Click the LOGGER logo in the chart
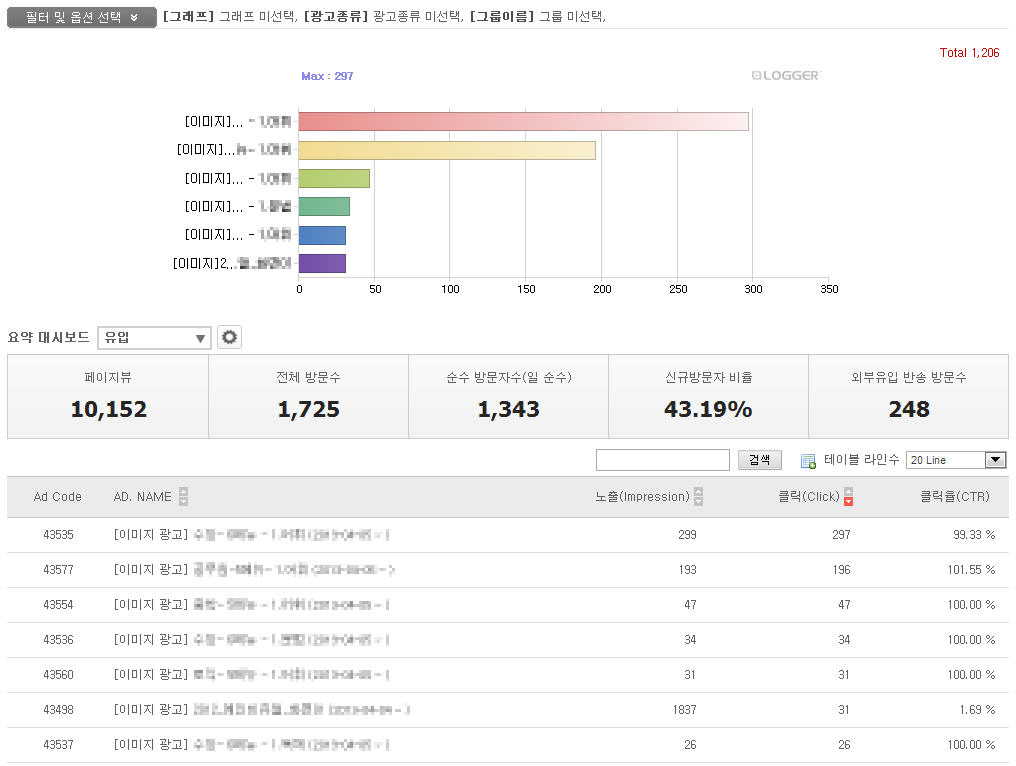This screenshot has height=766, width=1016. click(785, 76)
